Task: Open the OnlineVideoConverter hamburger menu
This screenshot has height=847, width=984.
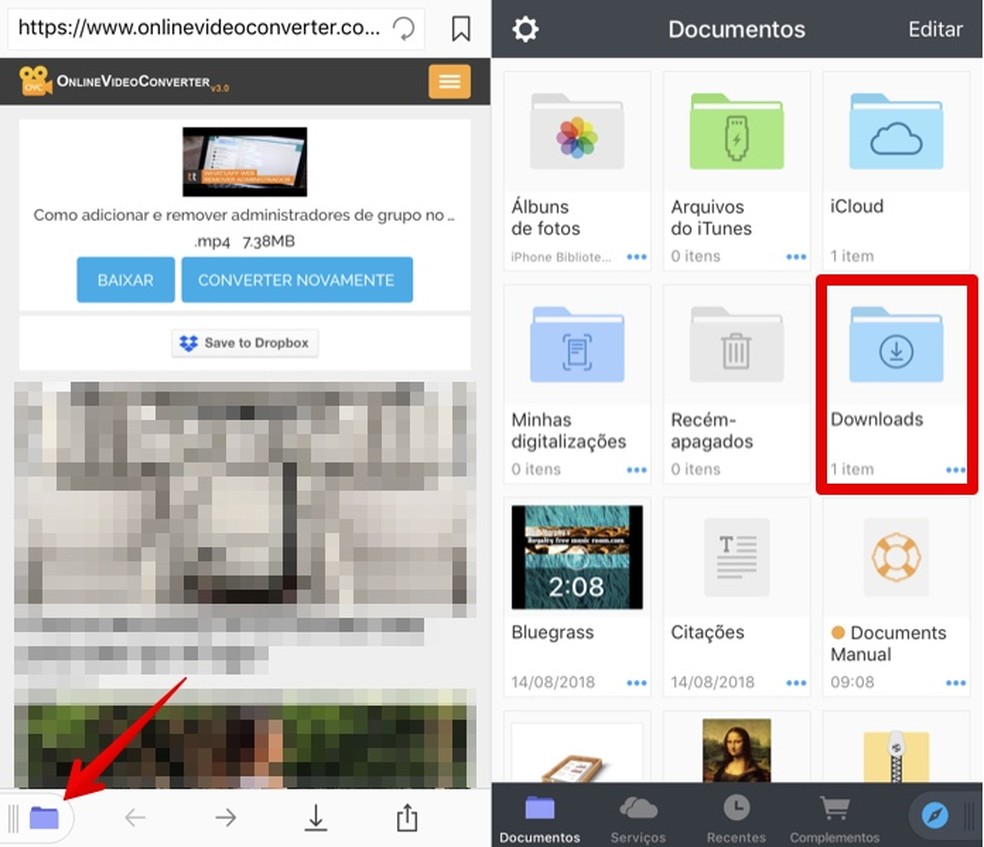Action: click(449, 82)
